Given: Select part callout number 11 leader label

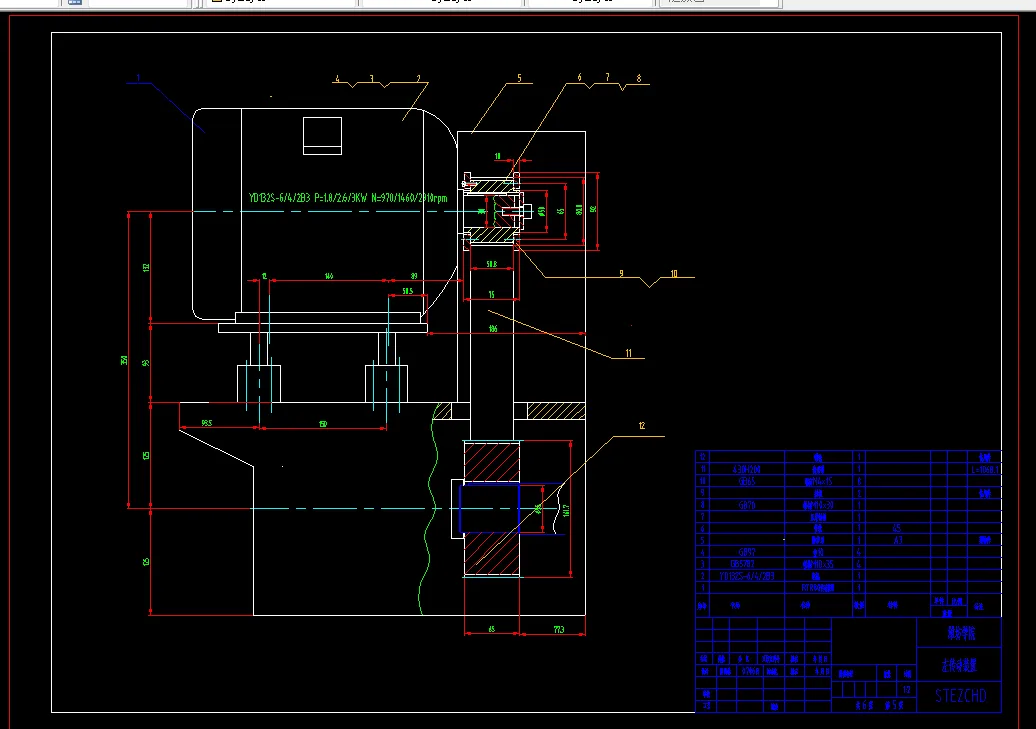Looking at the screenshot, I should (x=628, y=353).
